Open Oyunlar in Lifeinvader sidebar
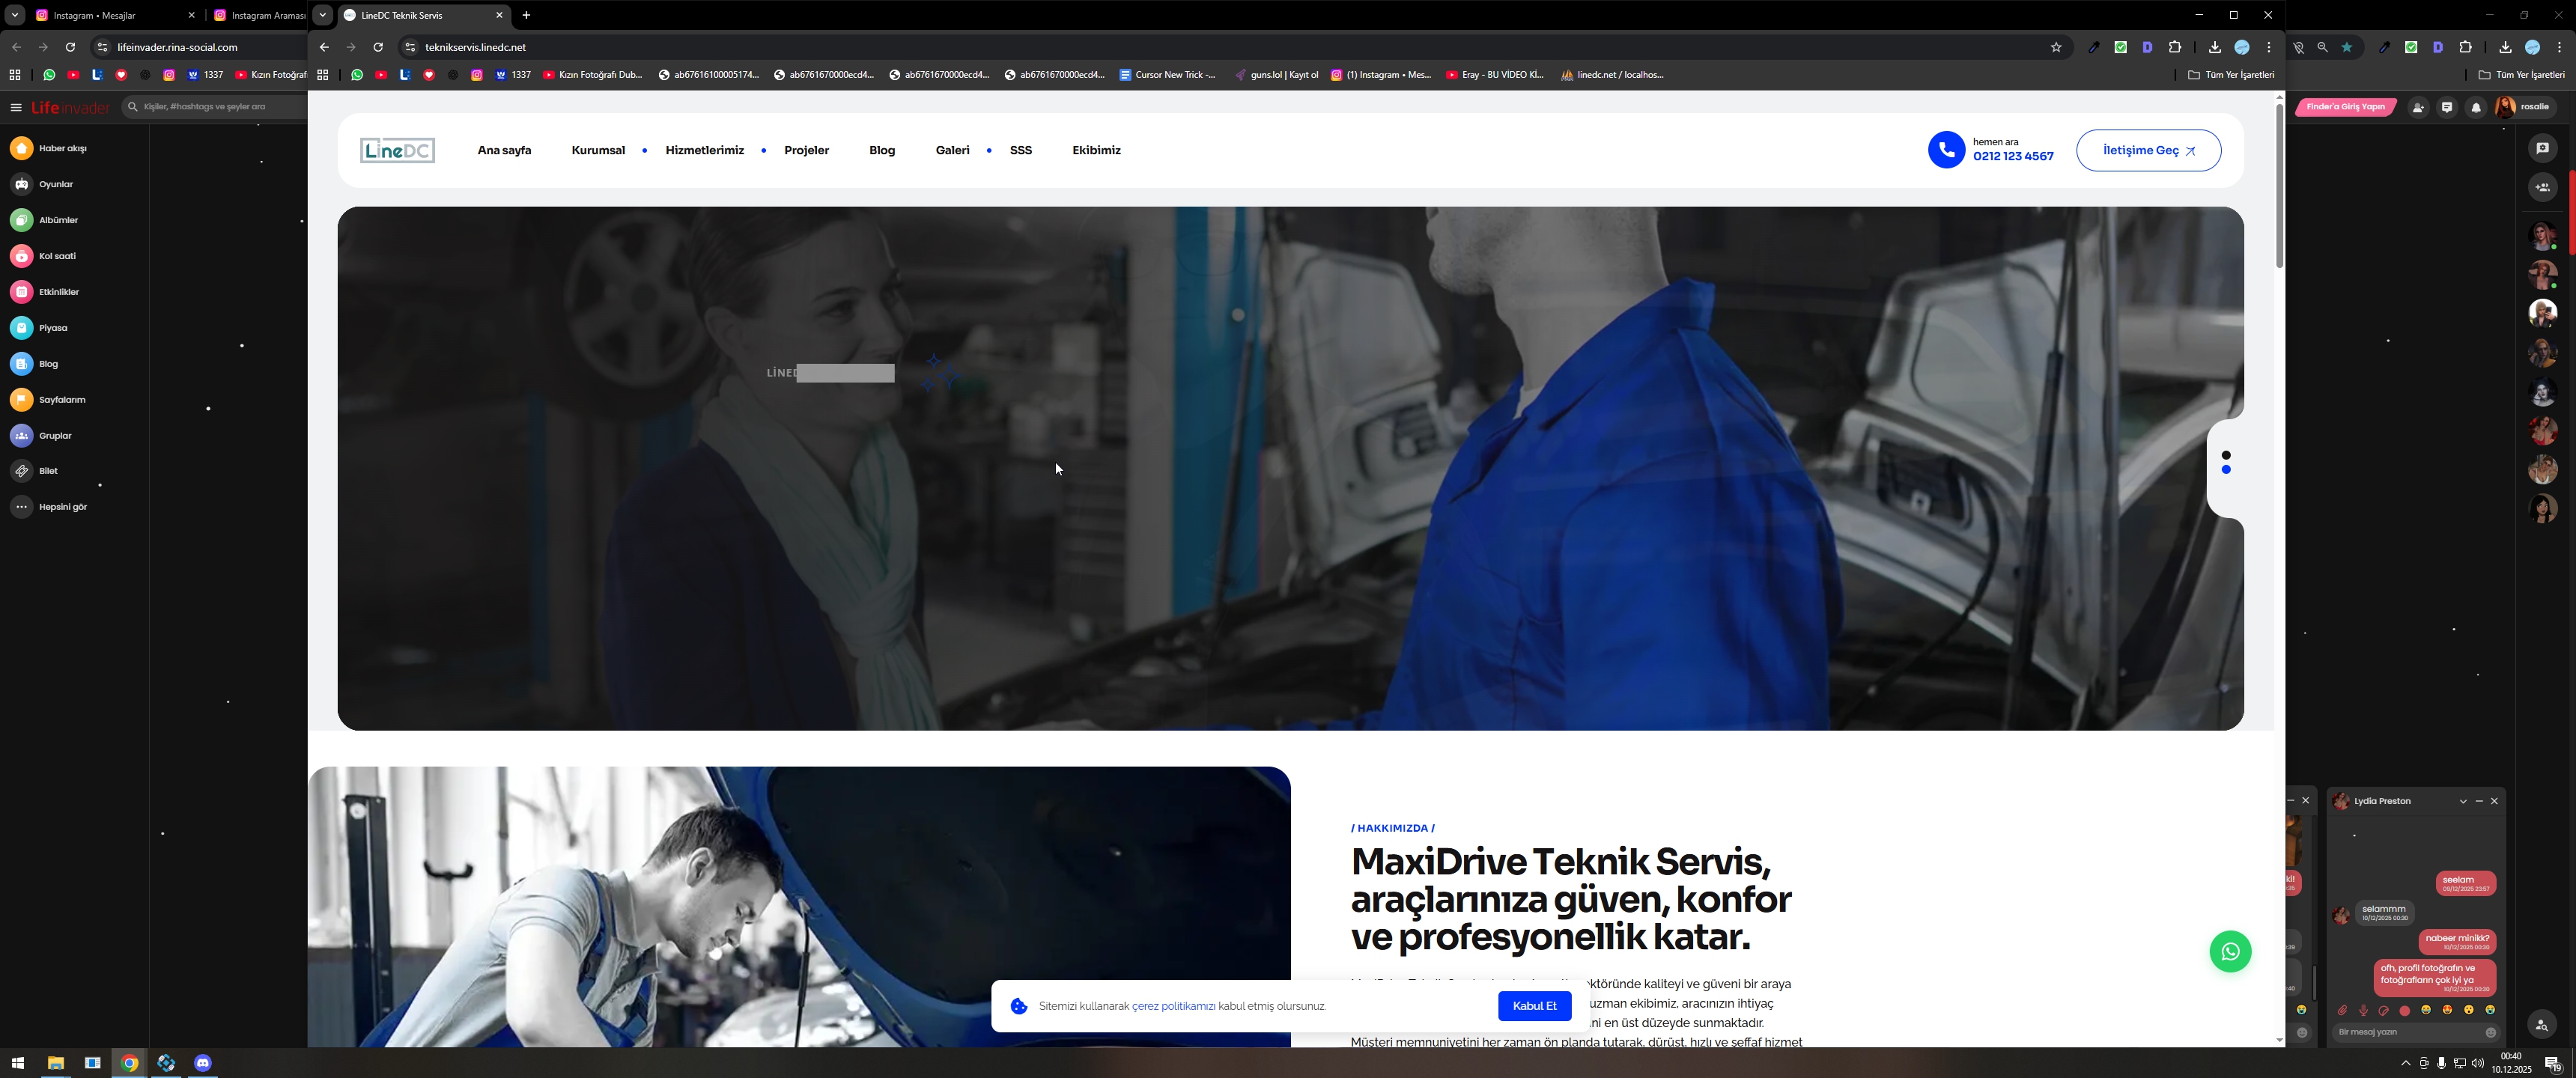The image size is (2576, 1078). click(55, 184)
